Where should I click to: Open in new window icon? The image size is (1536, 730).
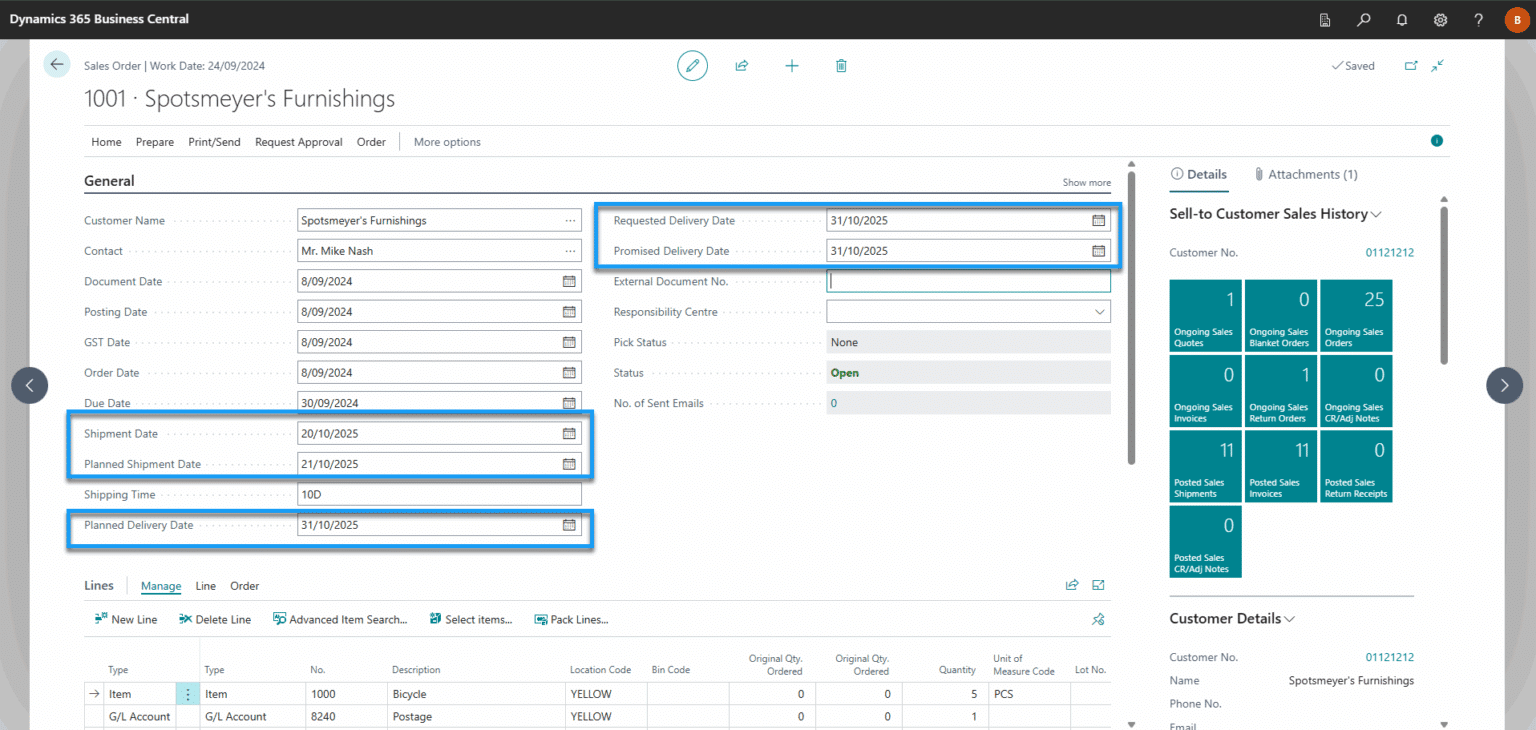point(1411,66)
